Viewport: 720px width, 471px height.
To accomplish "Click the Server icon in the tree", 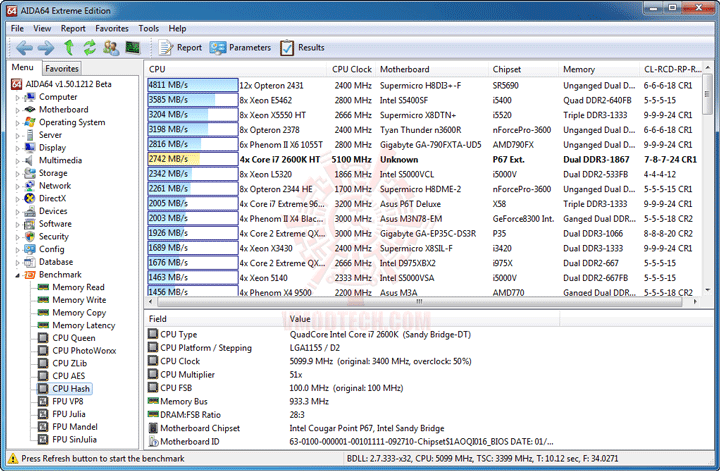I will tap(30, 135).
